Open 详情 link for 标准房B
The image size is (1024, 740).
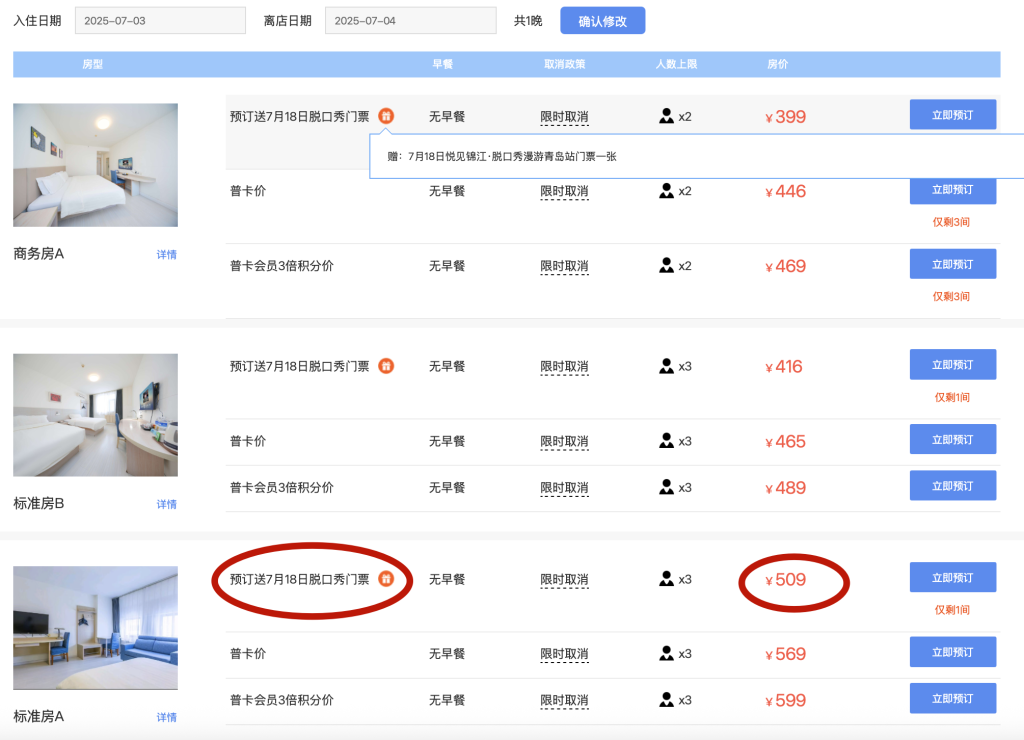166,504
